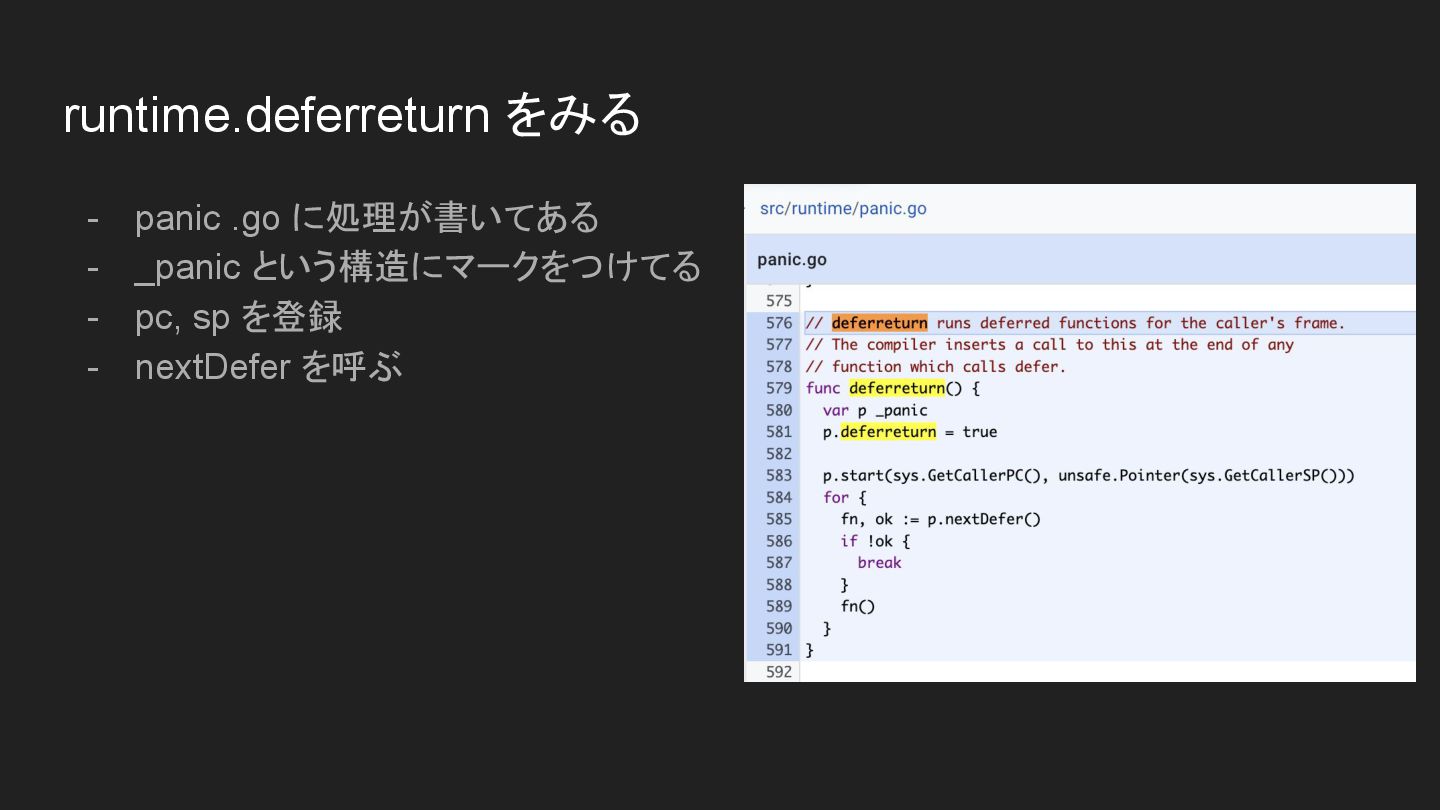Click 'p.nextDefer()' call in the loop

pyautogui.click(x=984, y=519)
